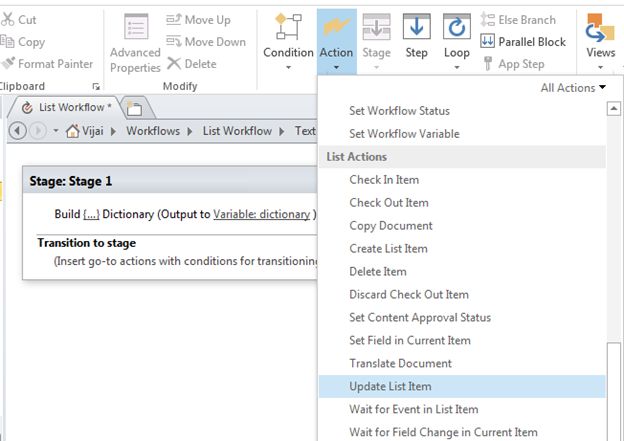
Task: Select Check Out Item action
Action: [462, 203]
